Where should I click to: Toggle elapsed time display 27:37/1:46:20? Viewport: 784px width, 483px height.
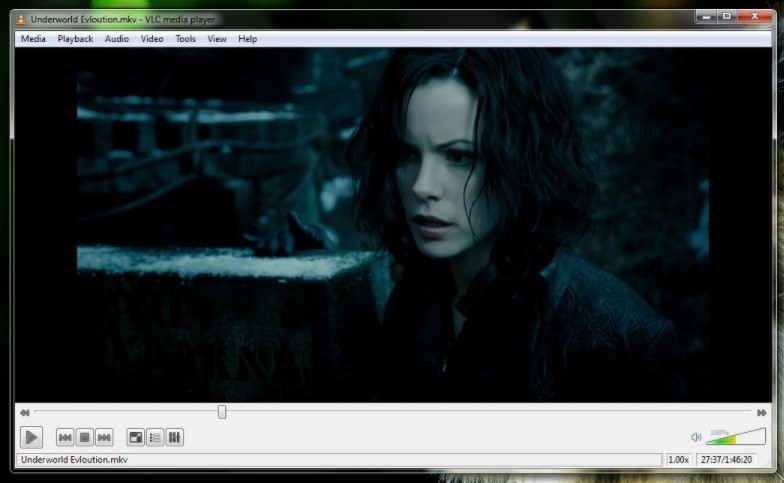[726, 460]
